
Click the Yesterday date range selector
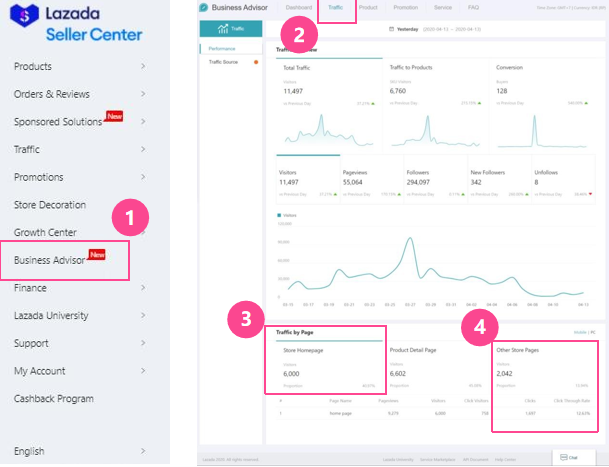point(435,29)
